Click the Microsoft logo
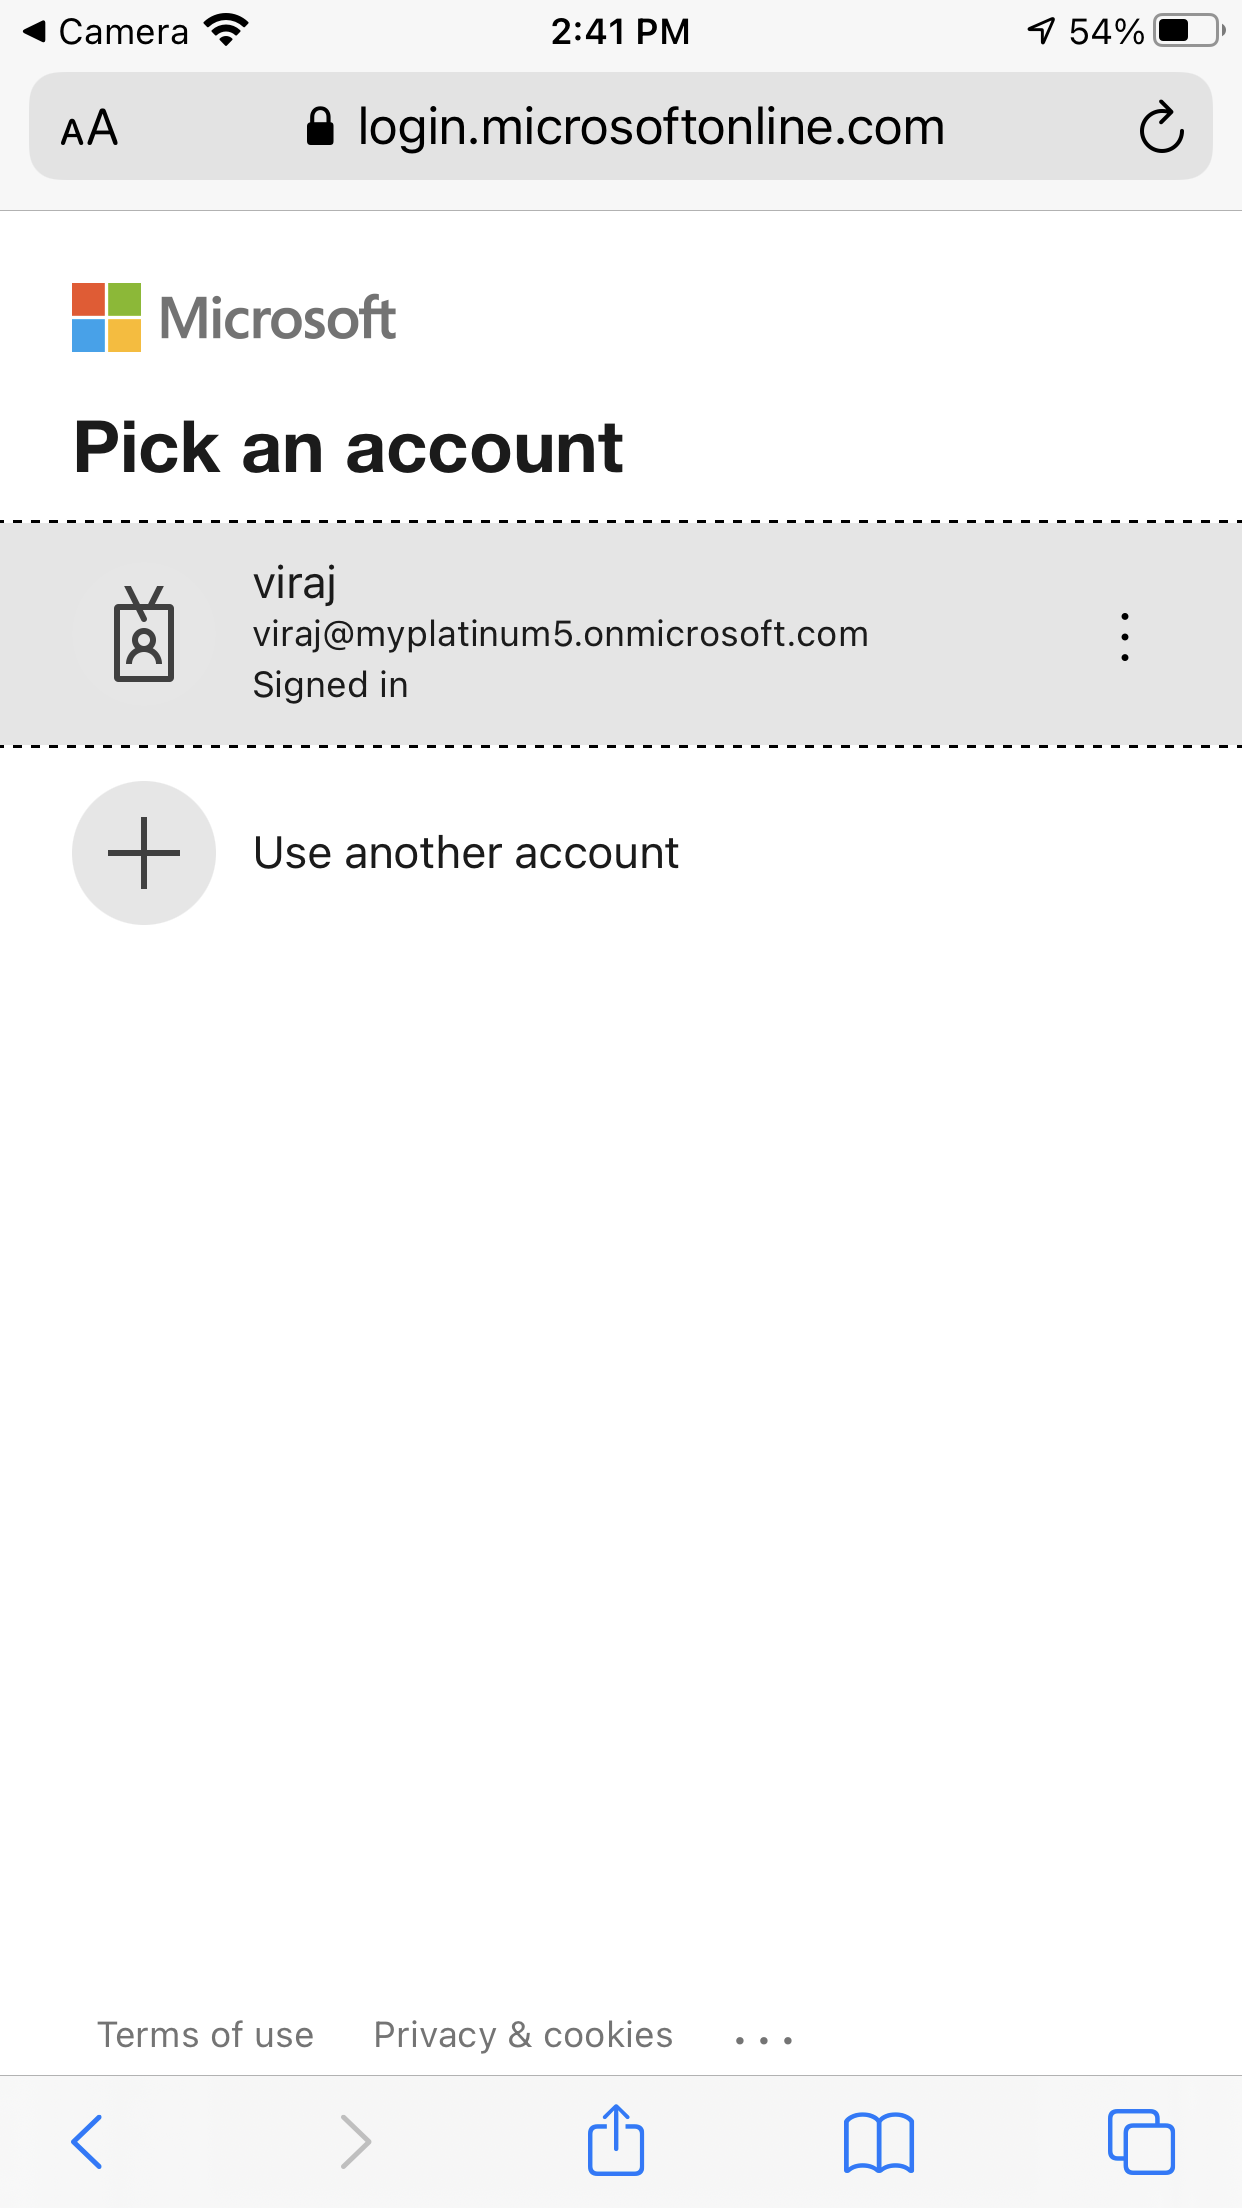1242x2208 pixels. [234, 317]
